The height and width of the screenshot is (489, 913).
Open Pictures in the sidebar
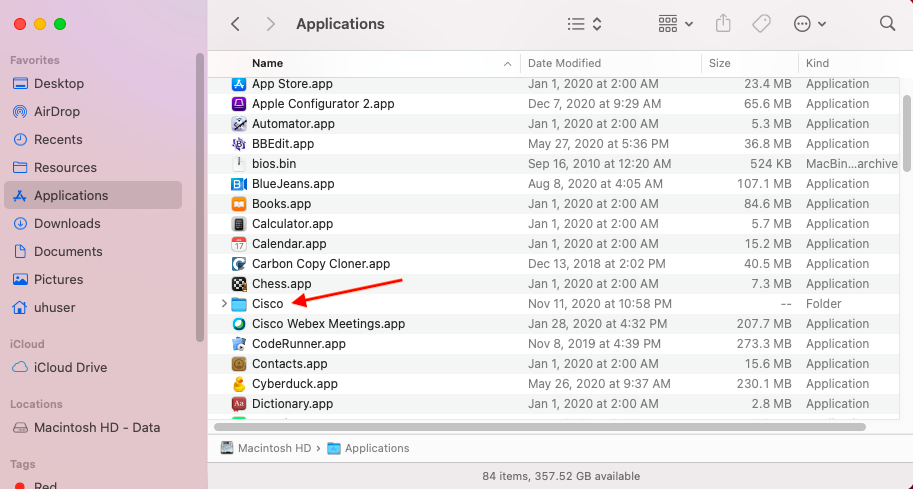pyautogui.click(x=93, y=279)
